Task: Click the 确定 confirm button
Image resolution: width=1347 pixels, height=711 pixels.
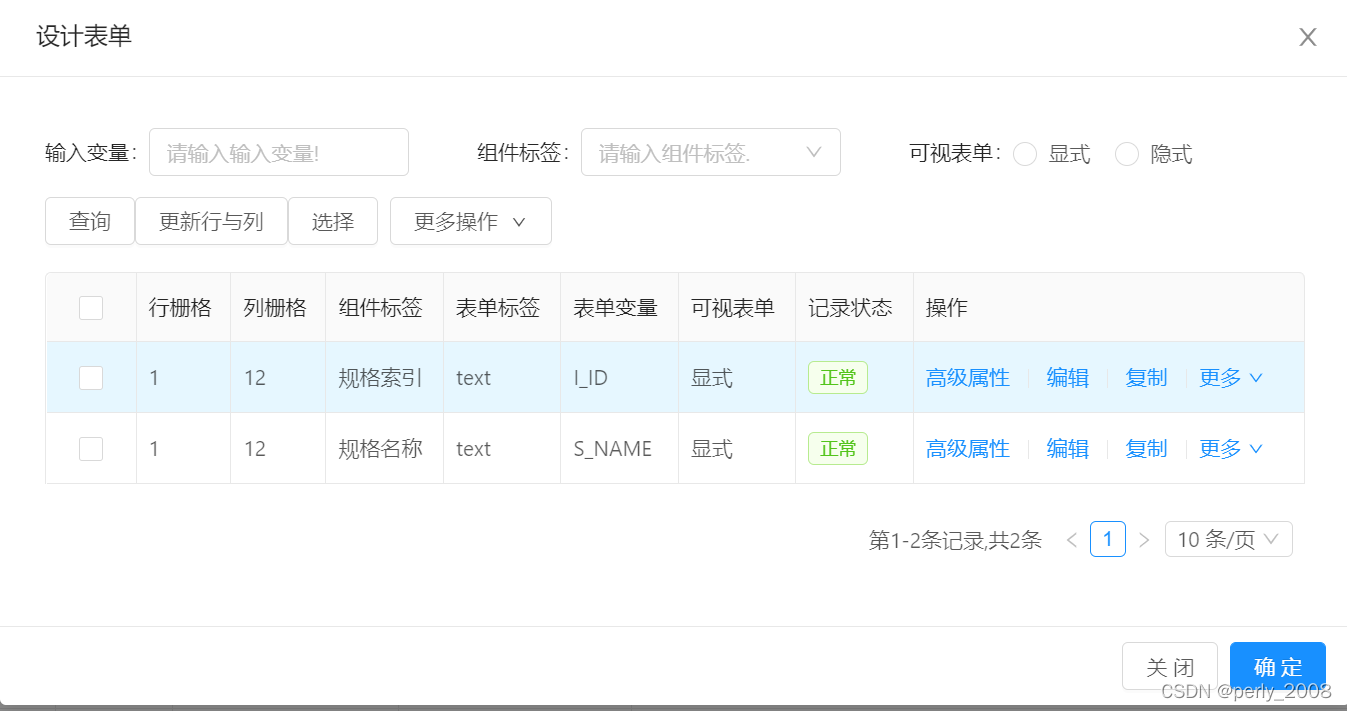Action: point(1278,666)
